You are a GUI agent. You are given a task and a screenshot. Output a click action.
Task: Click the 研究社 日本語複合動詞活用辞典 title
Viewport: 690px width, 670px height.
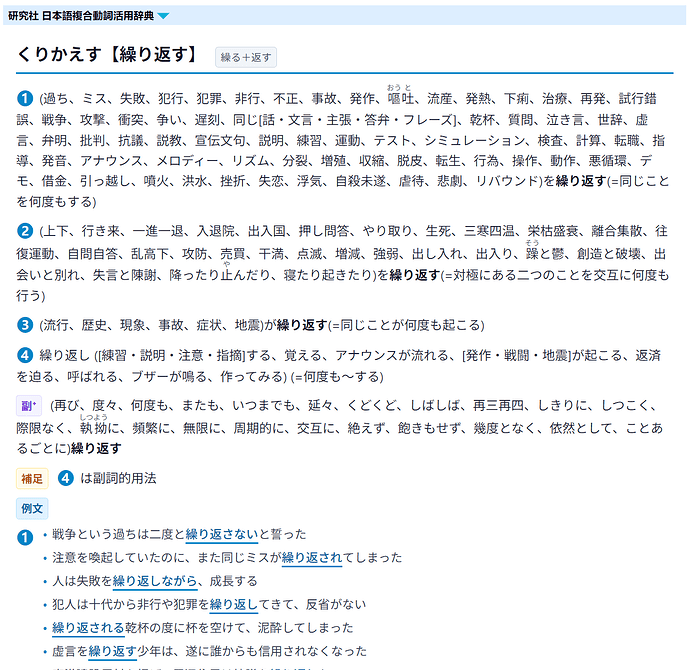point(81,16)
